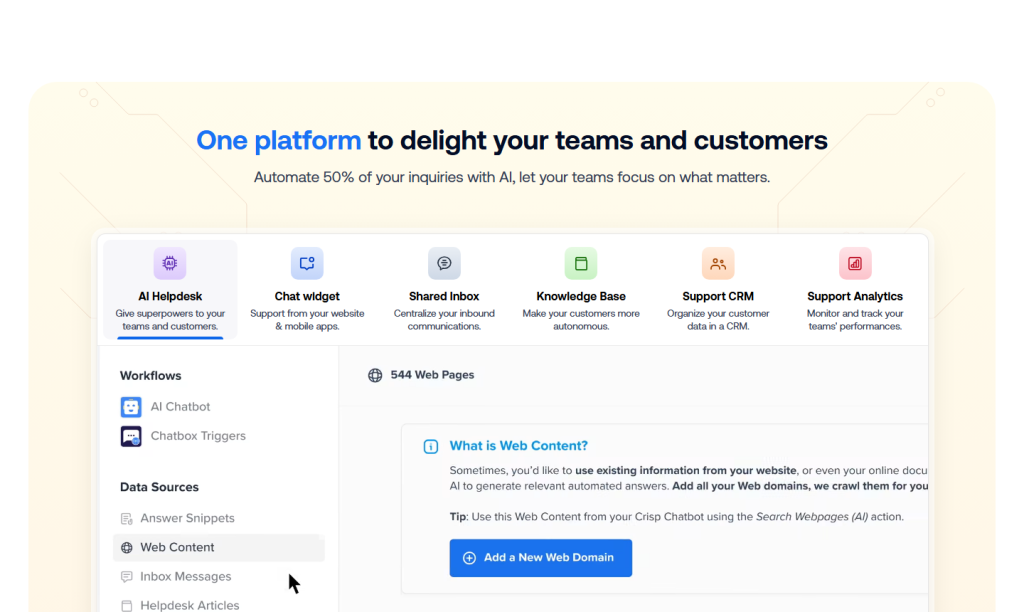
Task: Click the Support CRM people icon
Action: coord(718,263)
